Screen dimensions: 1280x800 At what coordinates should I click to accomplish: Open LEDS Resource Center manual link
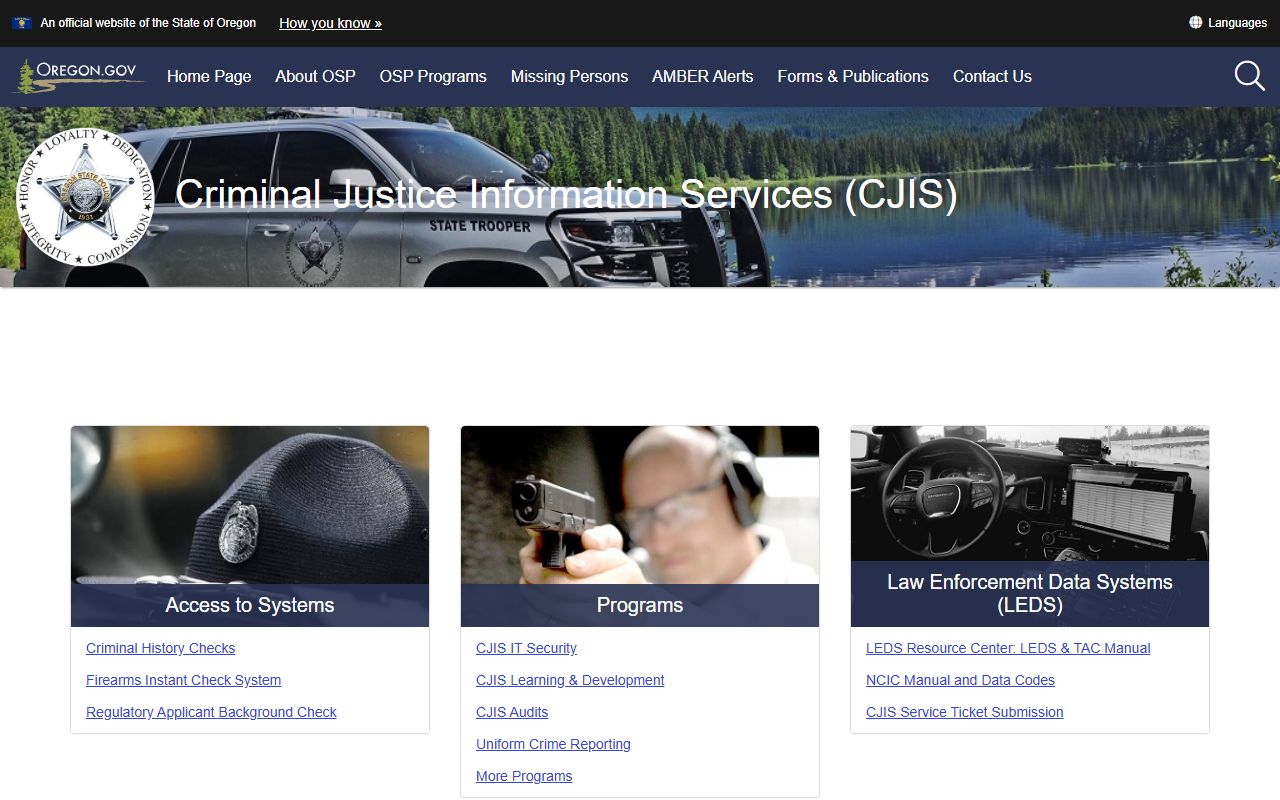[x=1008, y=648]
